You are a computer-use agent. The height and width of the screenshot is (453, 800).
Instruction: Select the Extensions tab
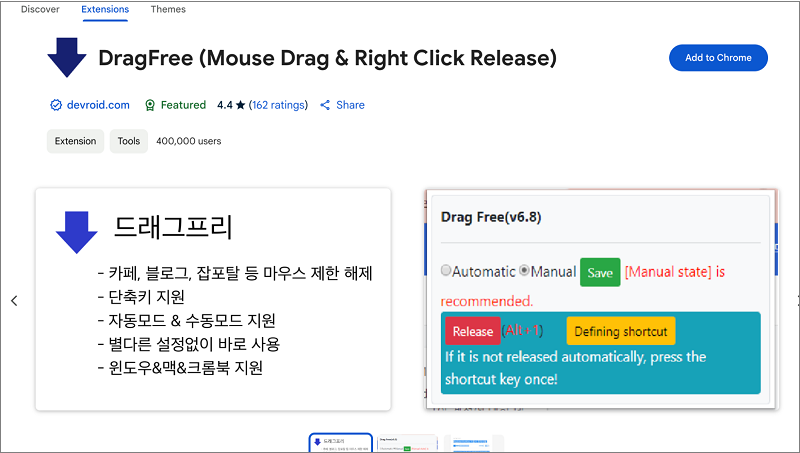(x=105, y=9)
